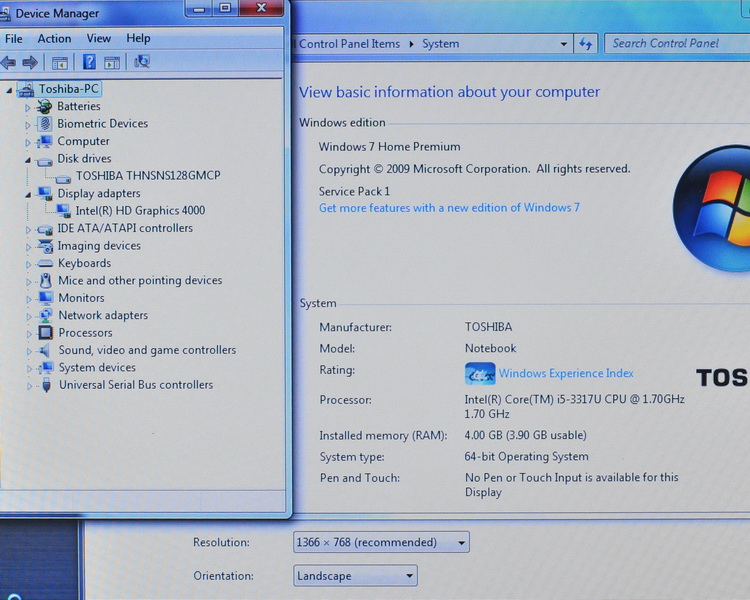This screenshot has width=750, height=600.
Task: Click the Action pane toolbar icon beside Help
Action: coord(112,63)
